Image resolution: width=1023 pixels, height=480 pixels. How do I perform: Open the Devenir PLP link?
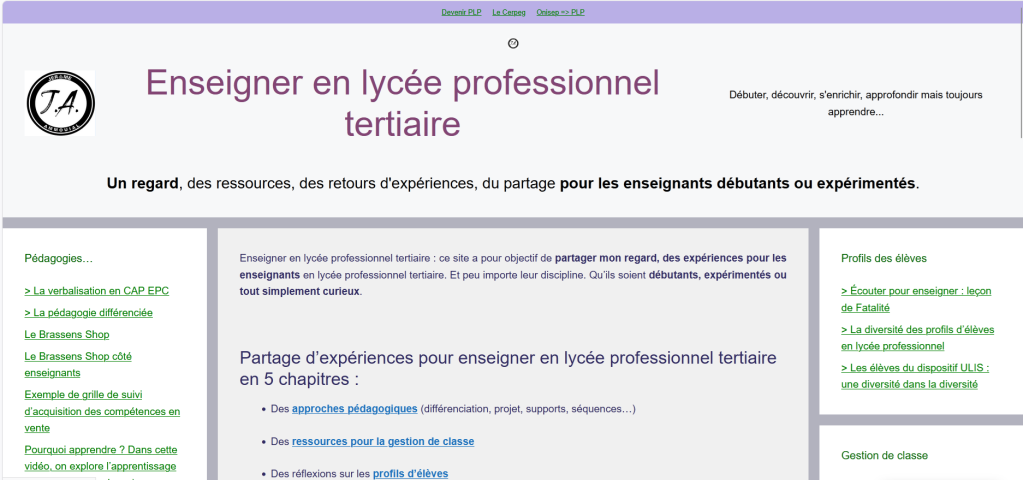coord(461,12)
